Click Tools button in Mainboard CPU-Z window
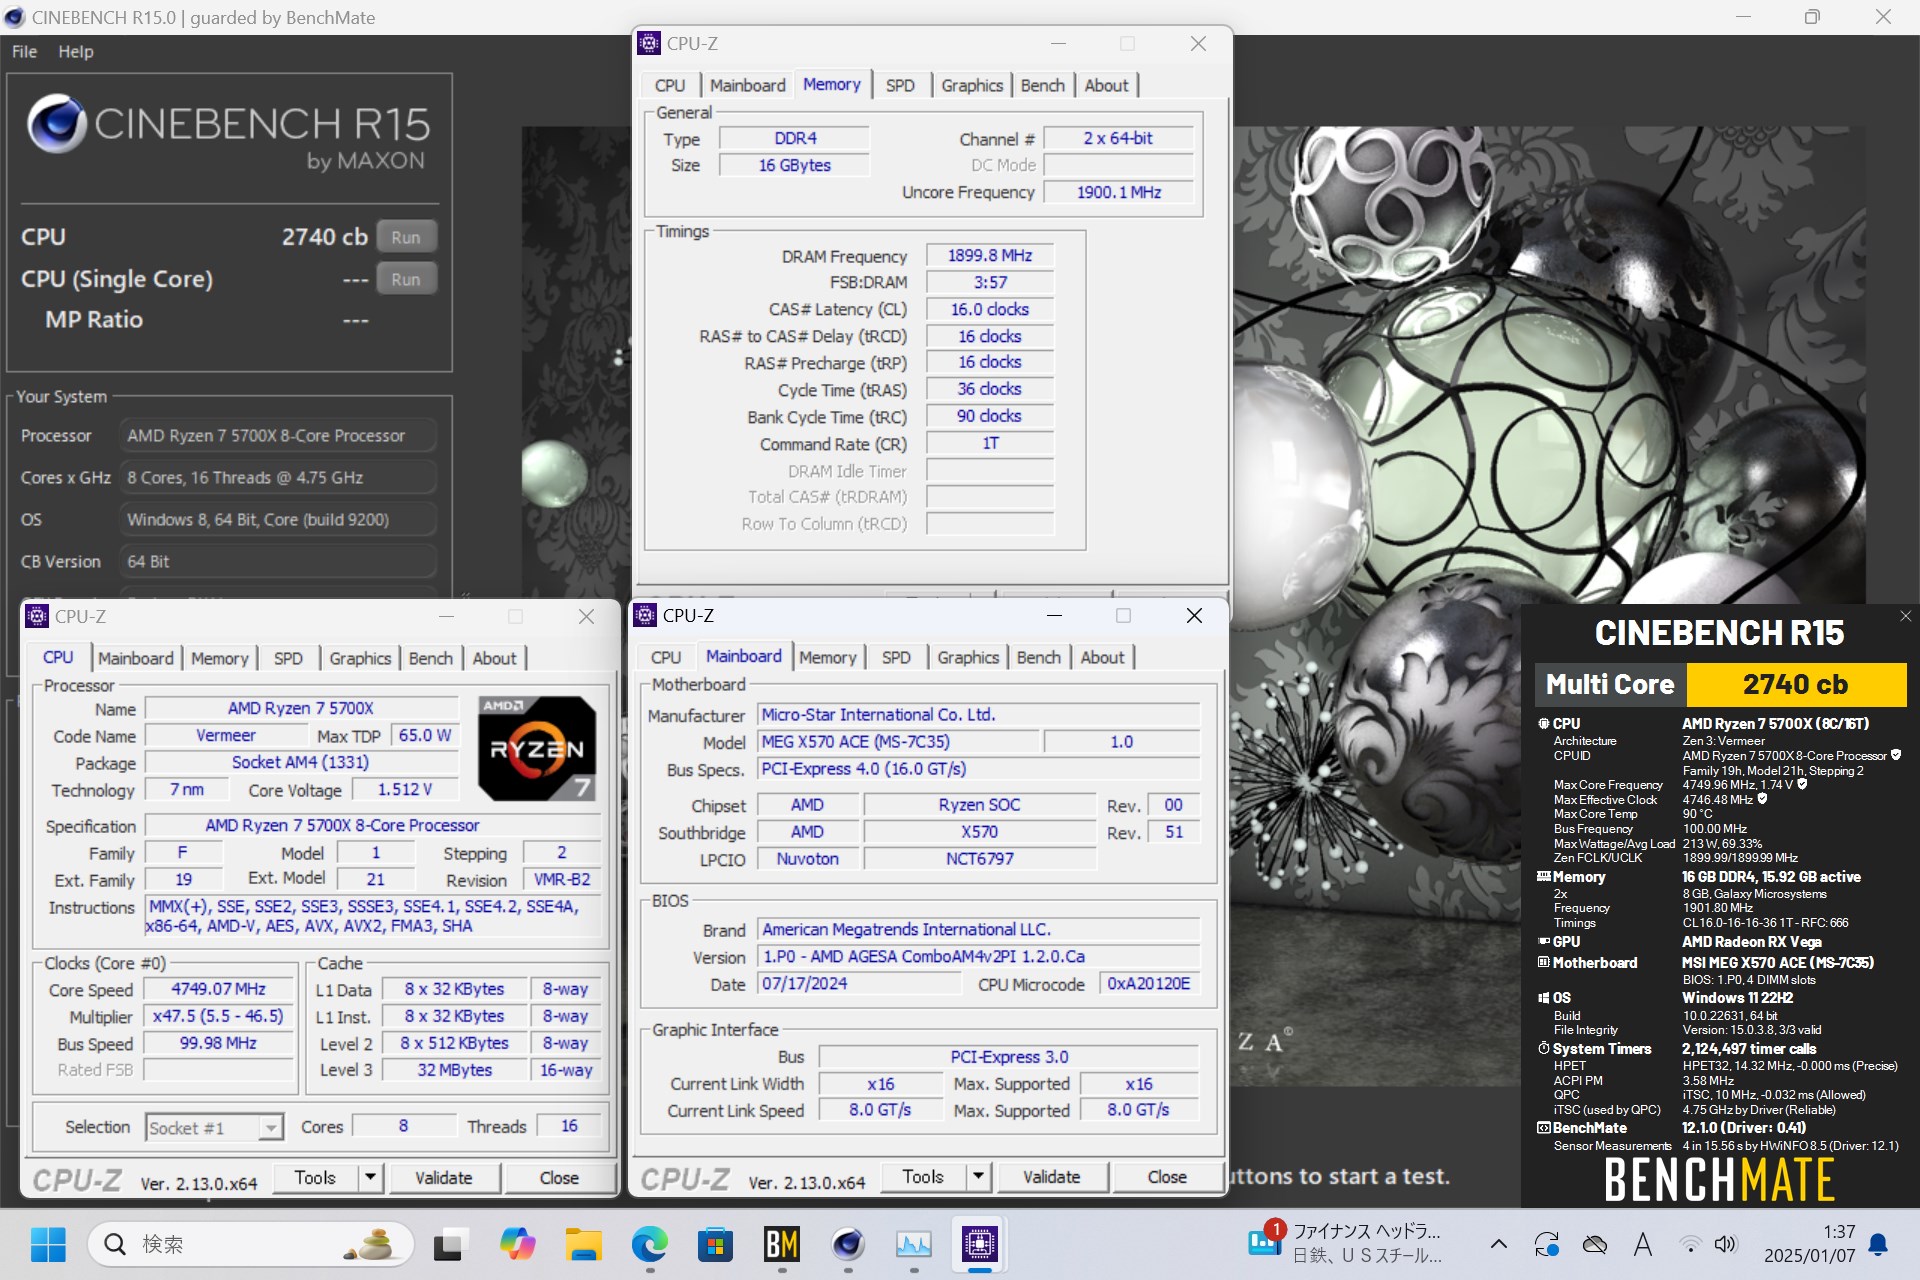 923,1177
